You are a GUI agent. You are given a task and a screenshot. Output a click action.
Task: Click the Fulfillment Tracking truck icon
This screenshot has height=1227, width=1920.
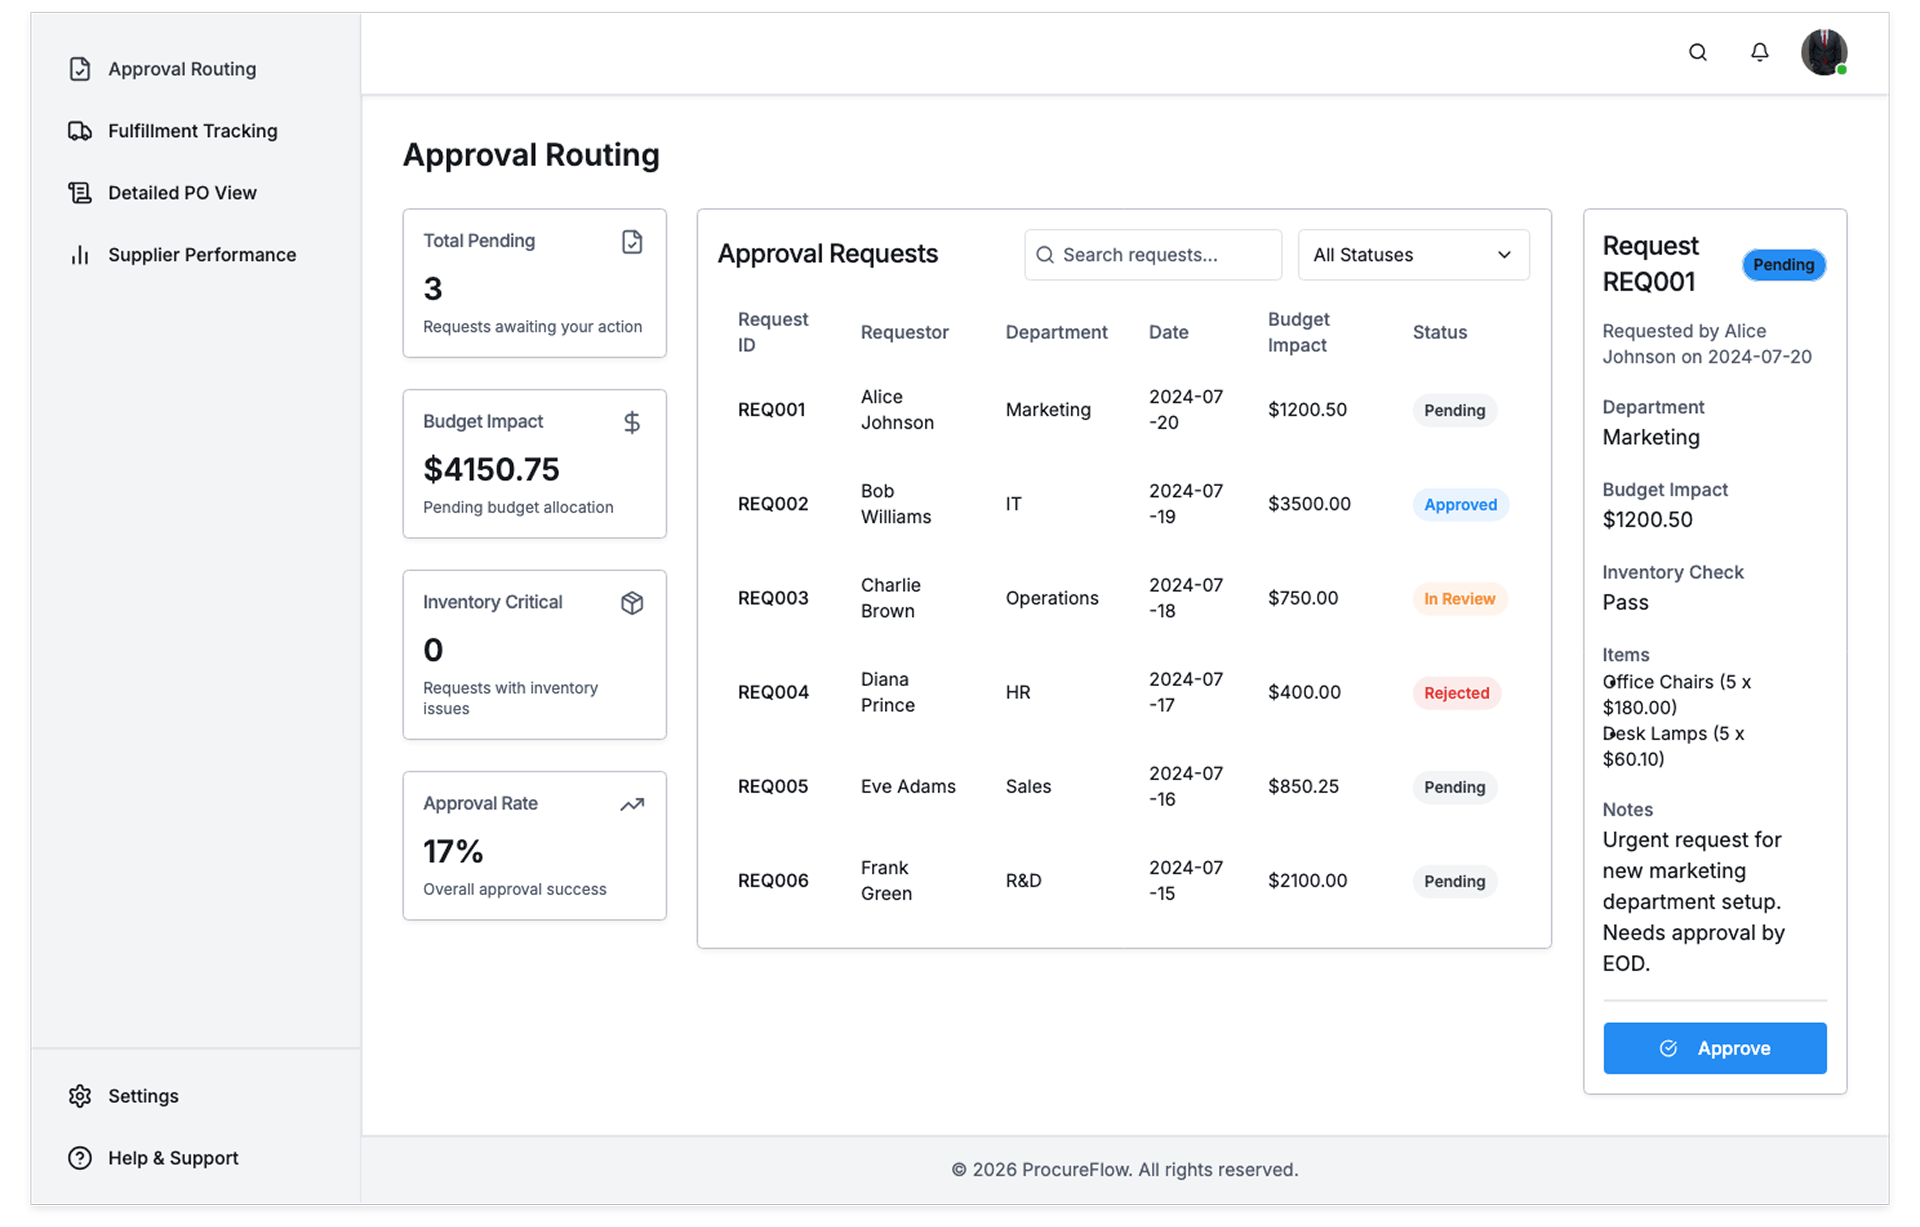80,131
